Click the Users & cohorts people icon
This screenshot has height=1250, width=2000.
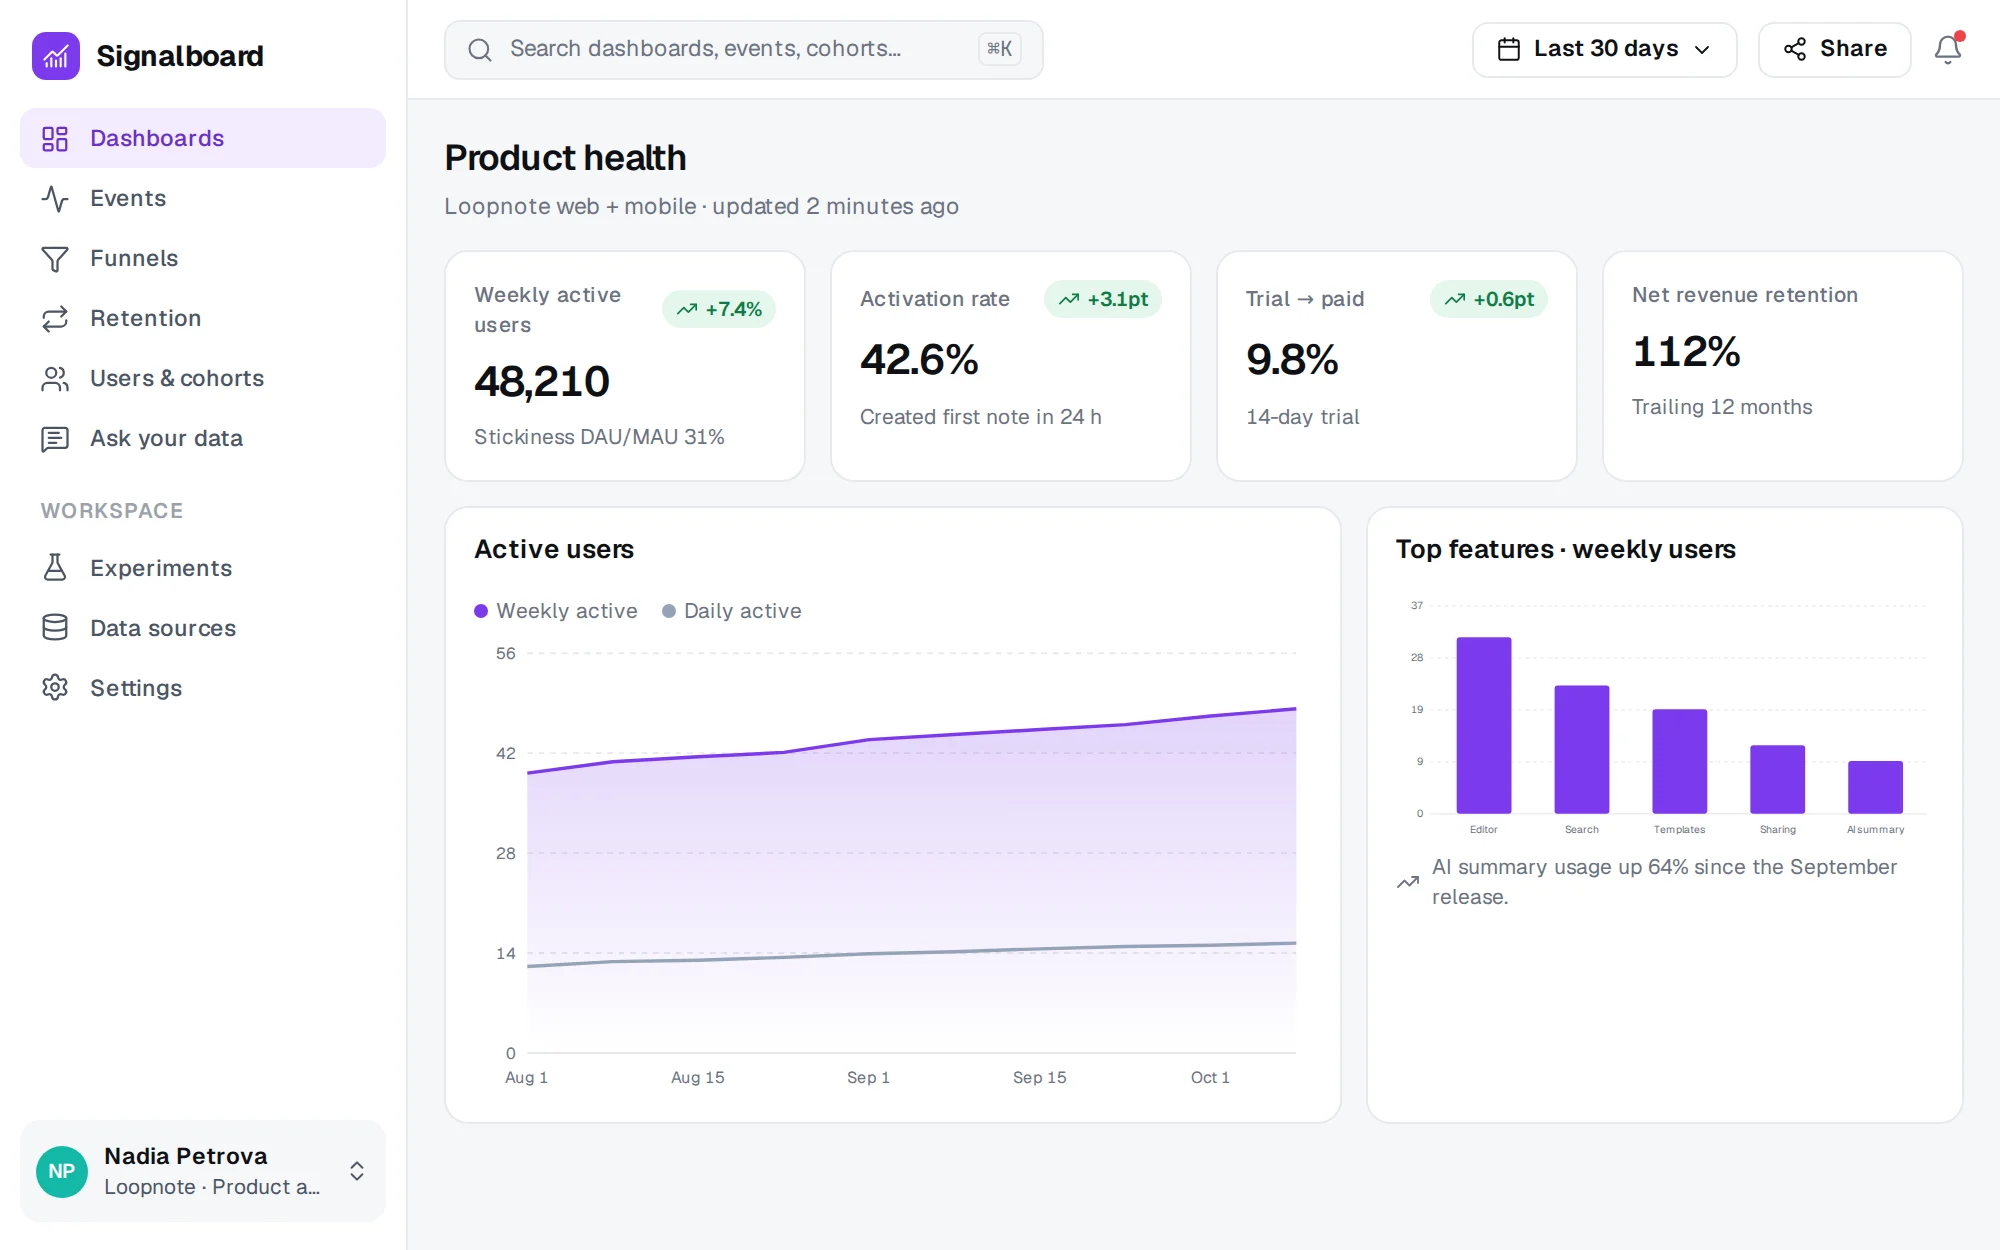[55, 378]
